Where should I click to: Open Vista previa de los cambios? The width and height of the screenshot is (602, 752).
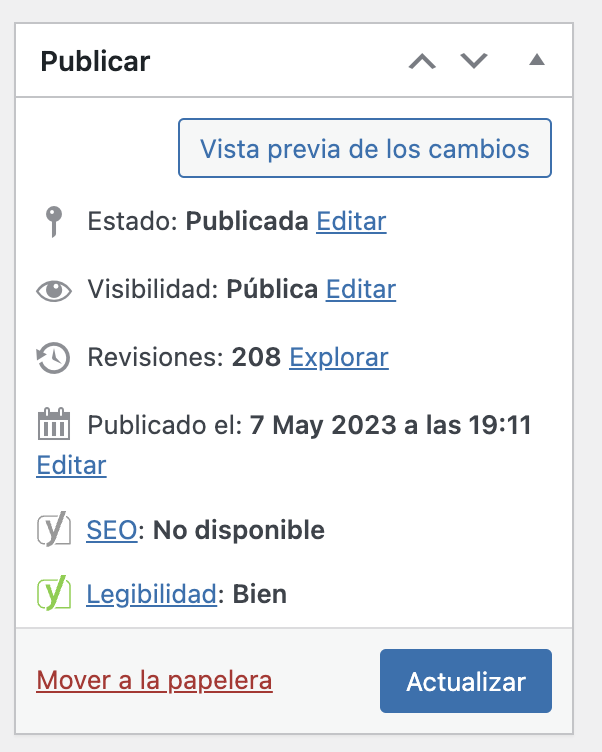pyautogui.click(x=364, y=149)
